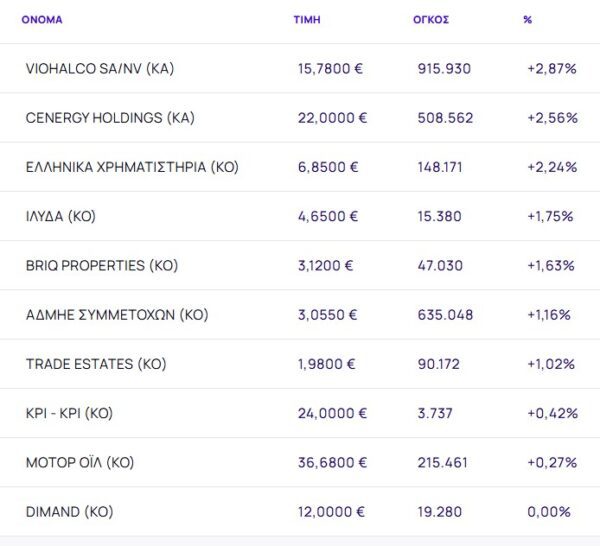
Task: Sort by the ΤΙΜΗ column header
Action: point(306,19)
